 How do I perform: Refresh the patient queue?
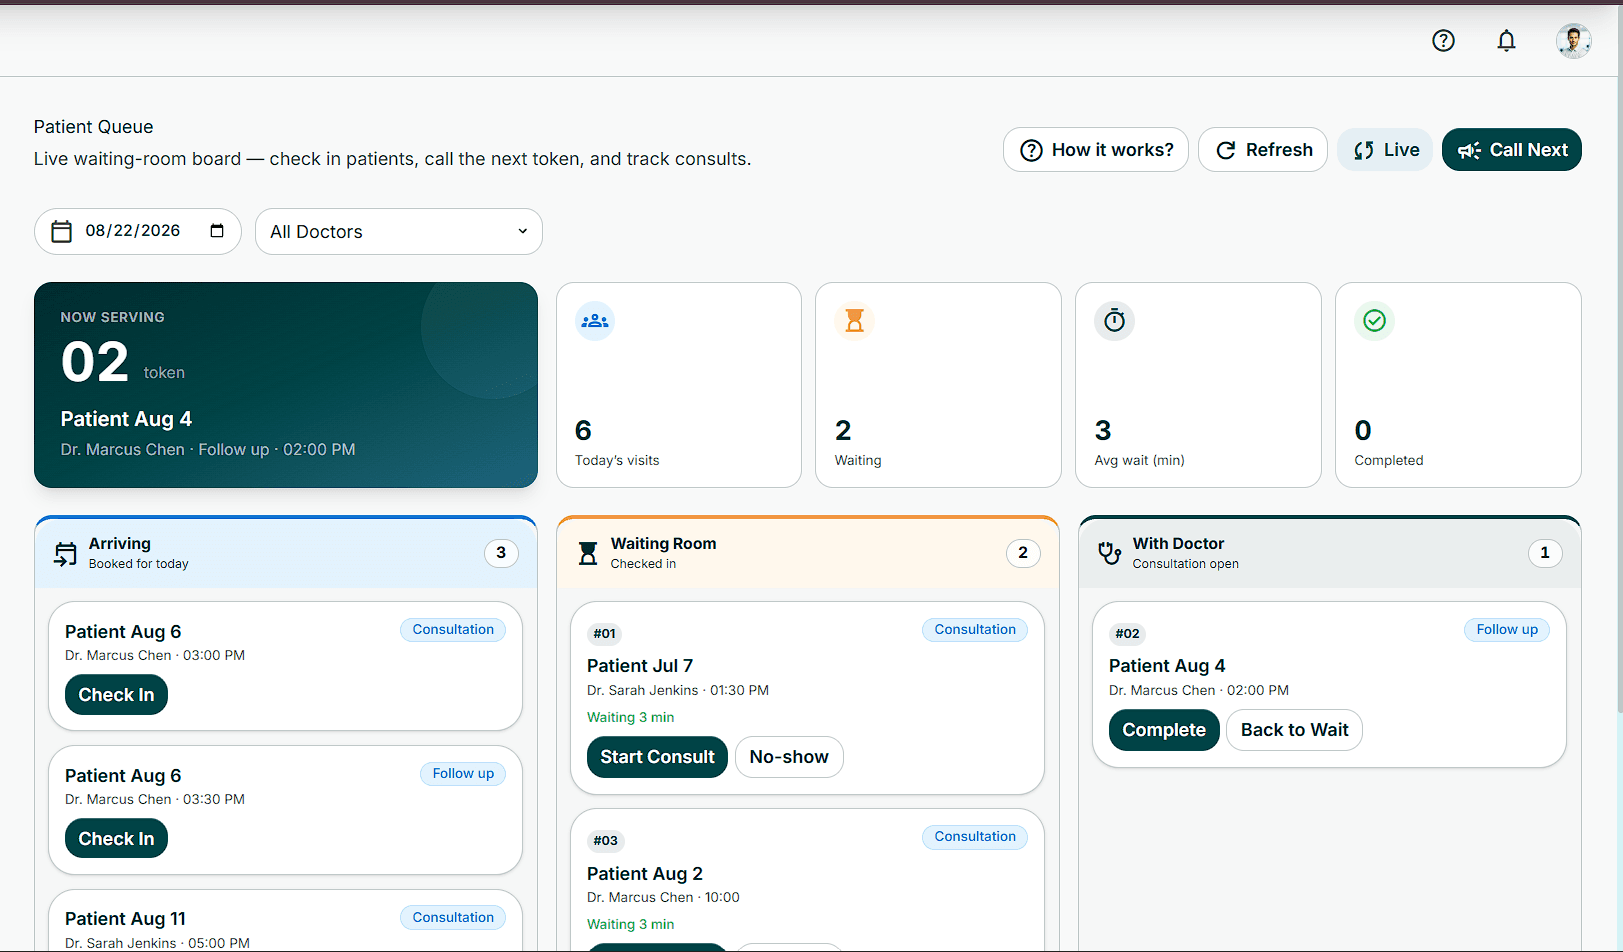pyautogui.click(x=1263, y=150)
